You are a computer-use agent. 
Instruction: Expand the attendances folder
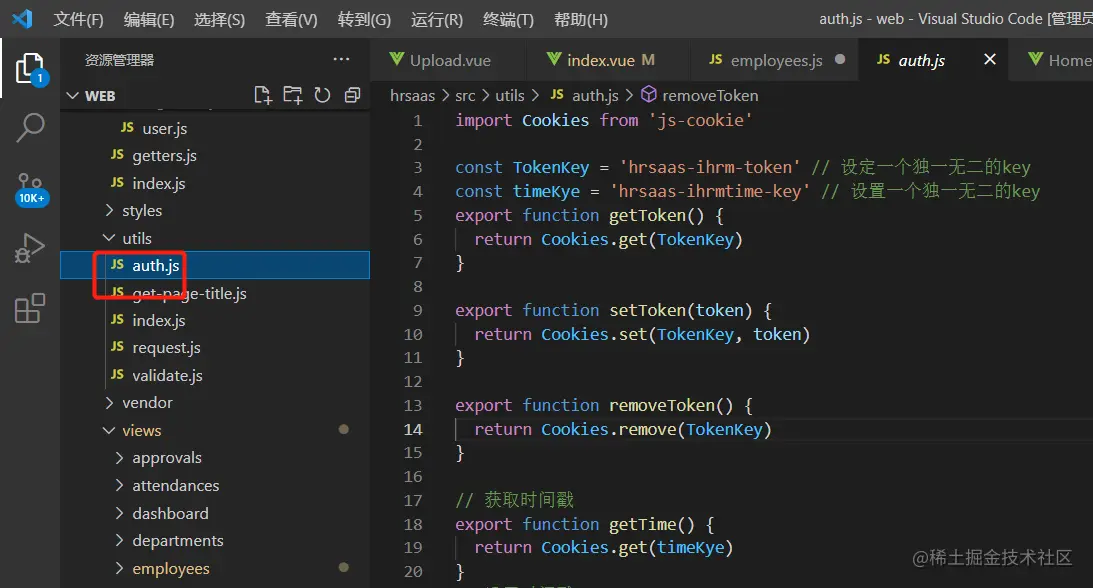pos(119,485)
